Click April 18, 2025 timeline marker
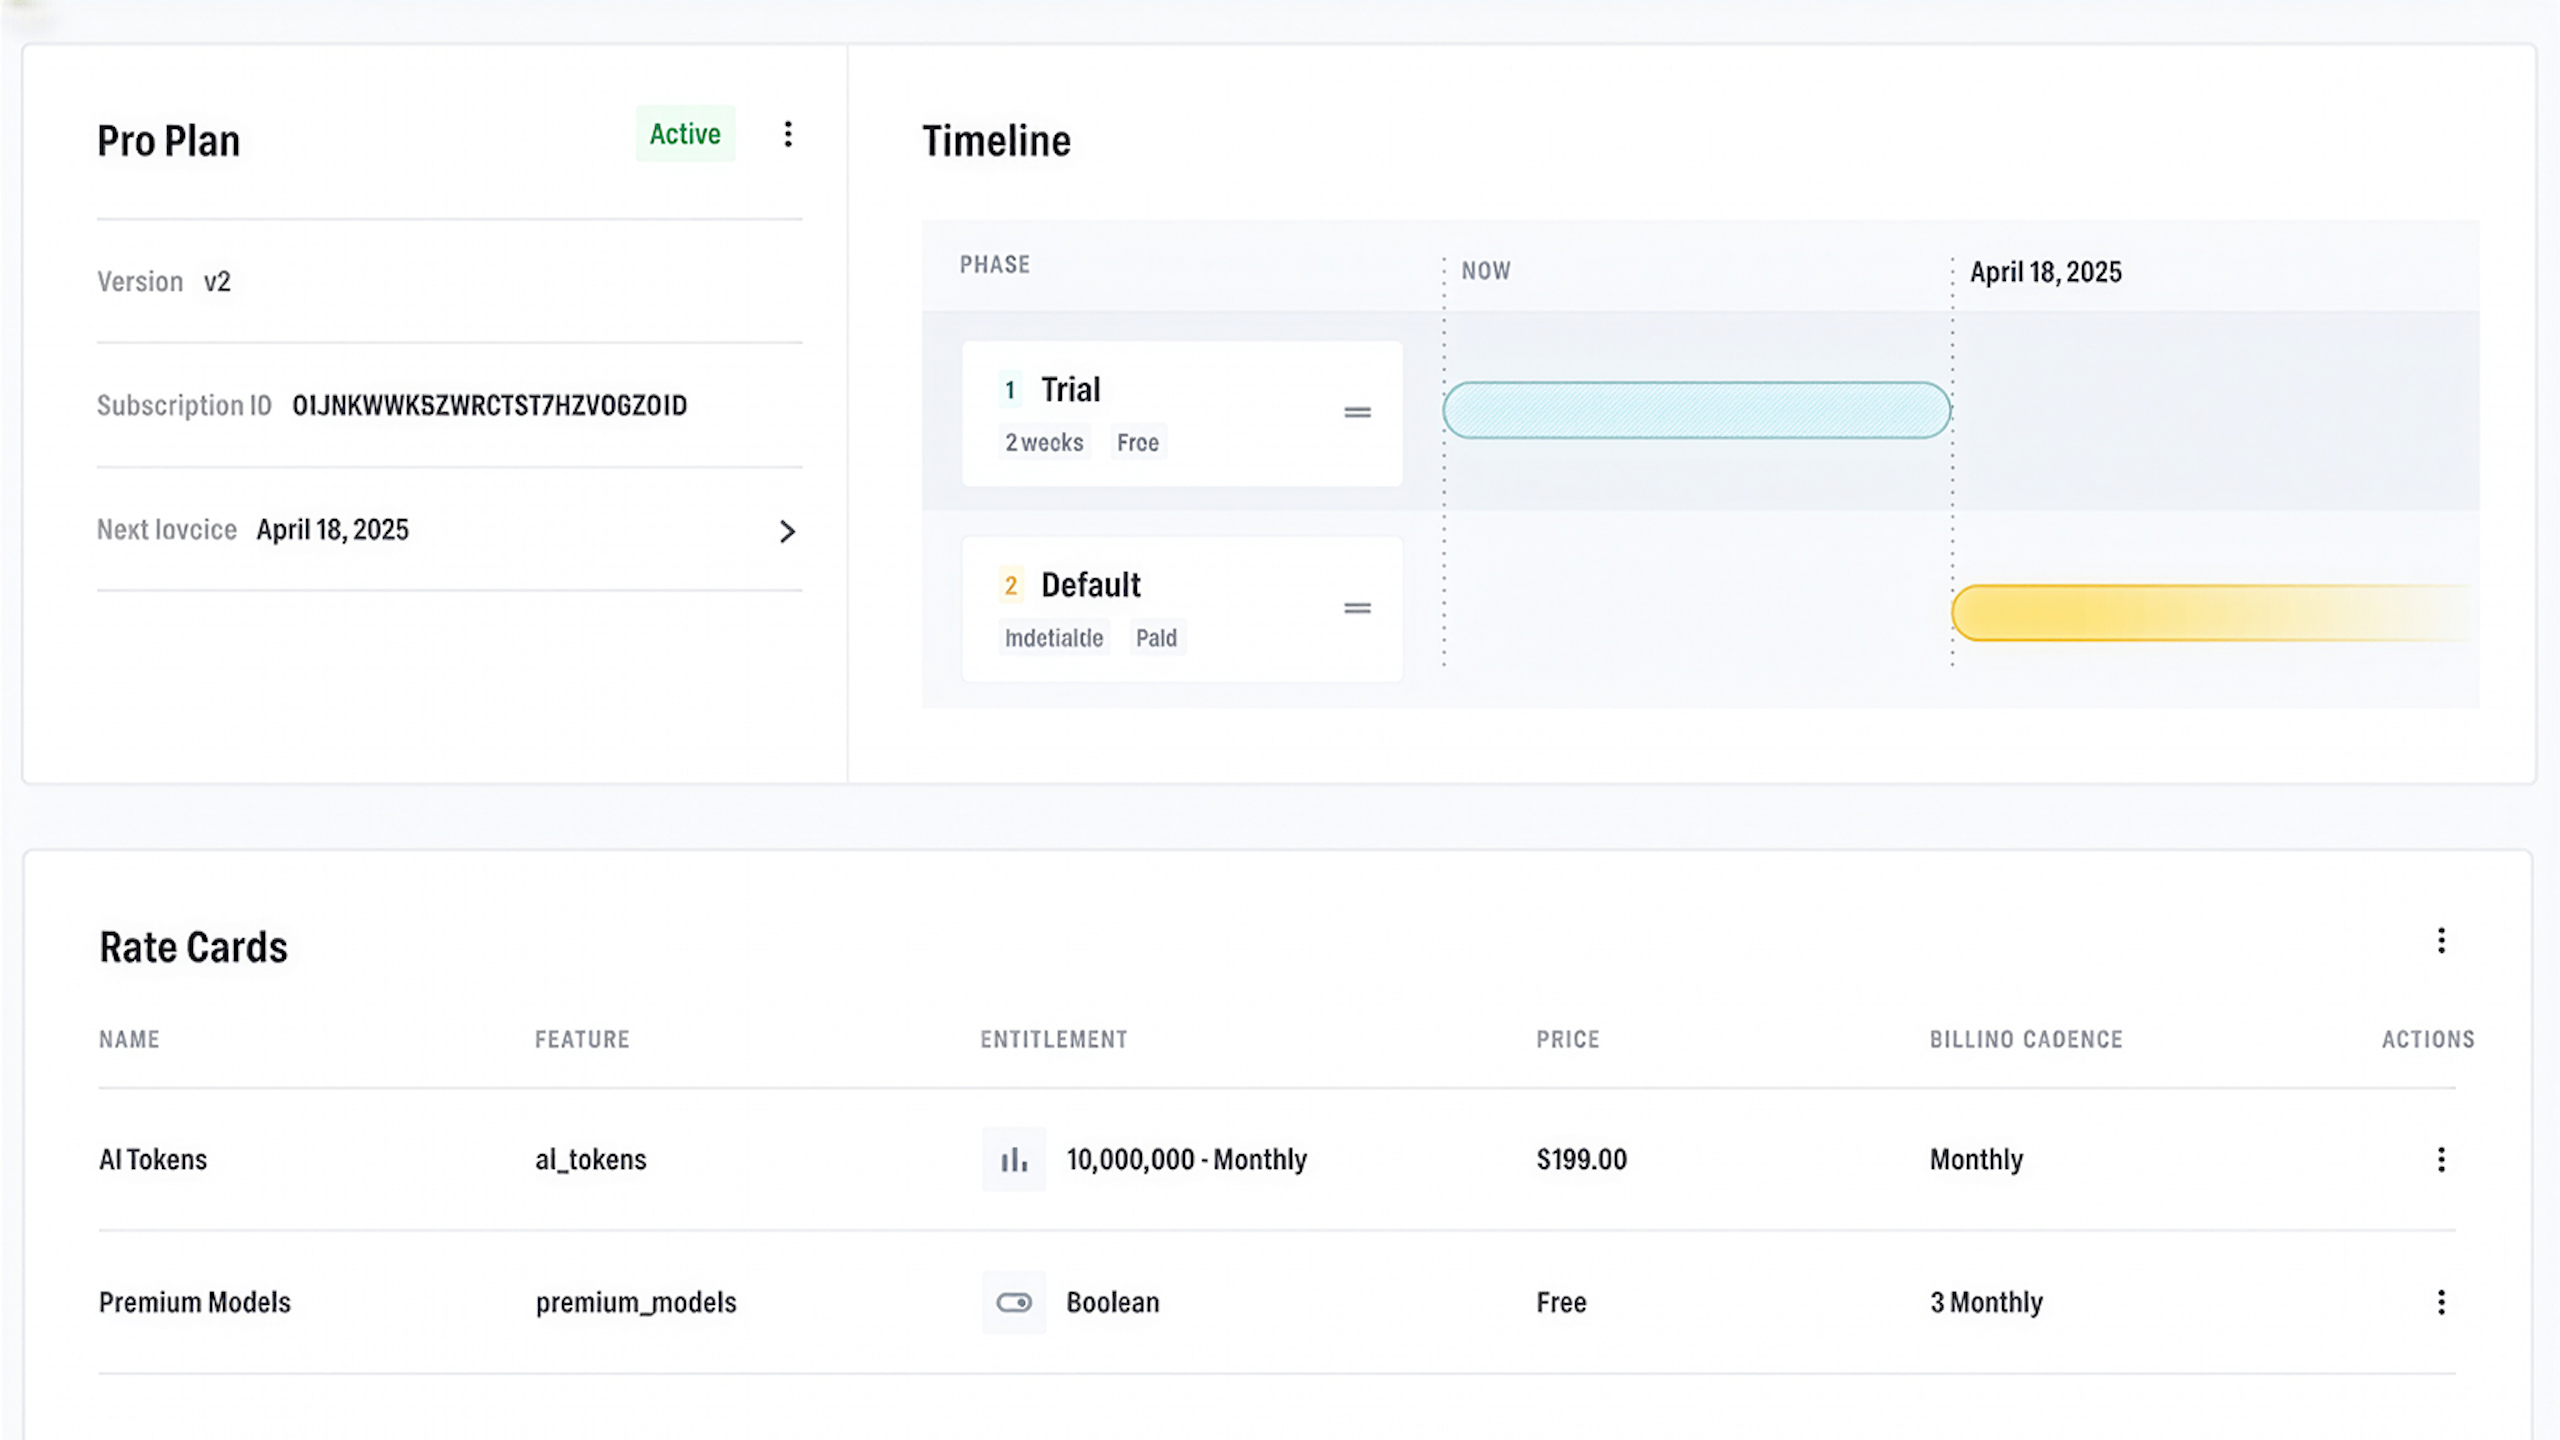This screenshot has height=1440, width=2560. point(2045,272)
